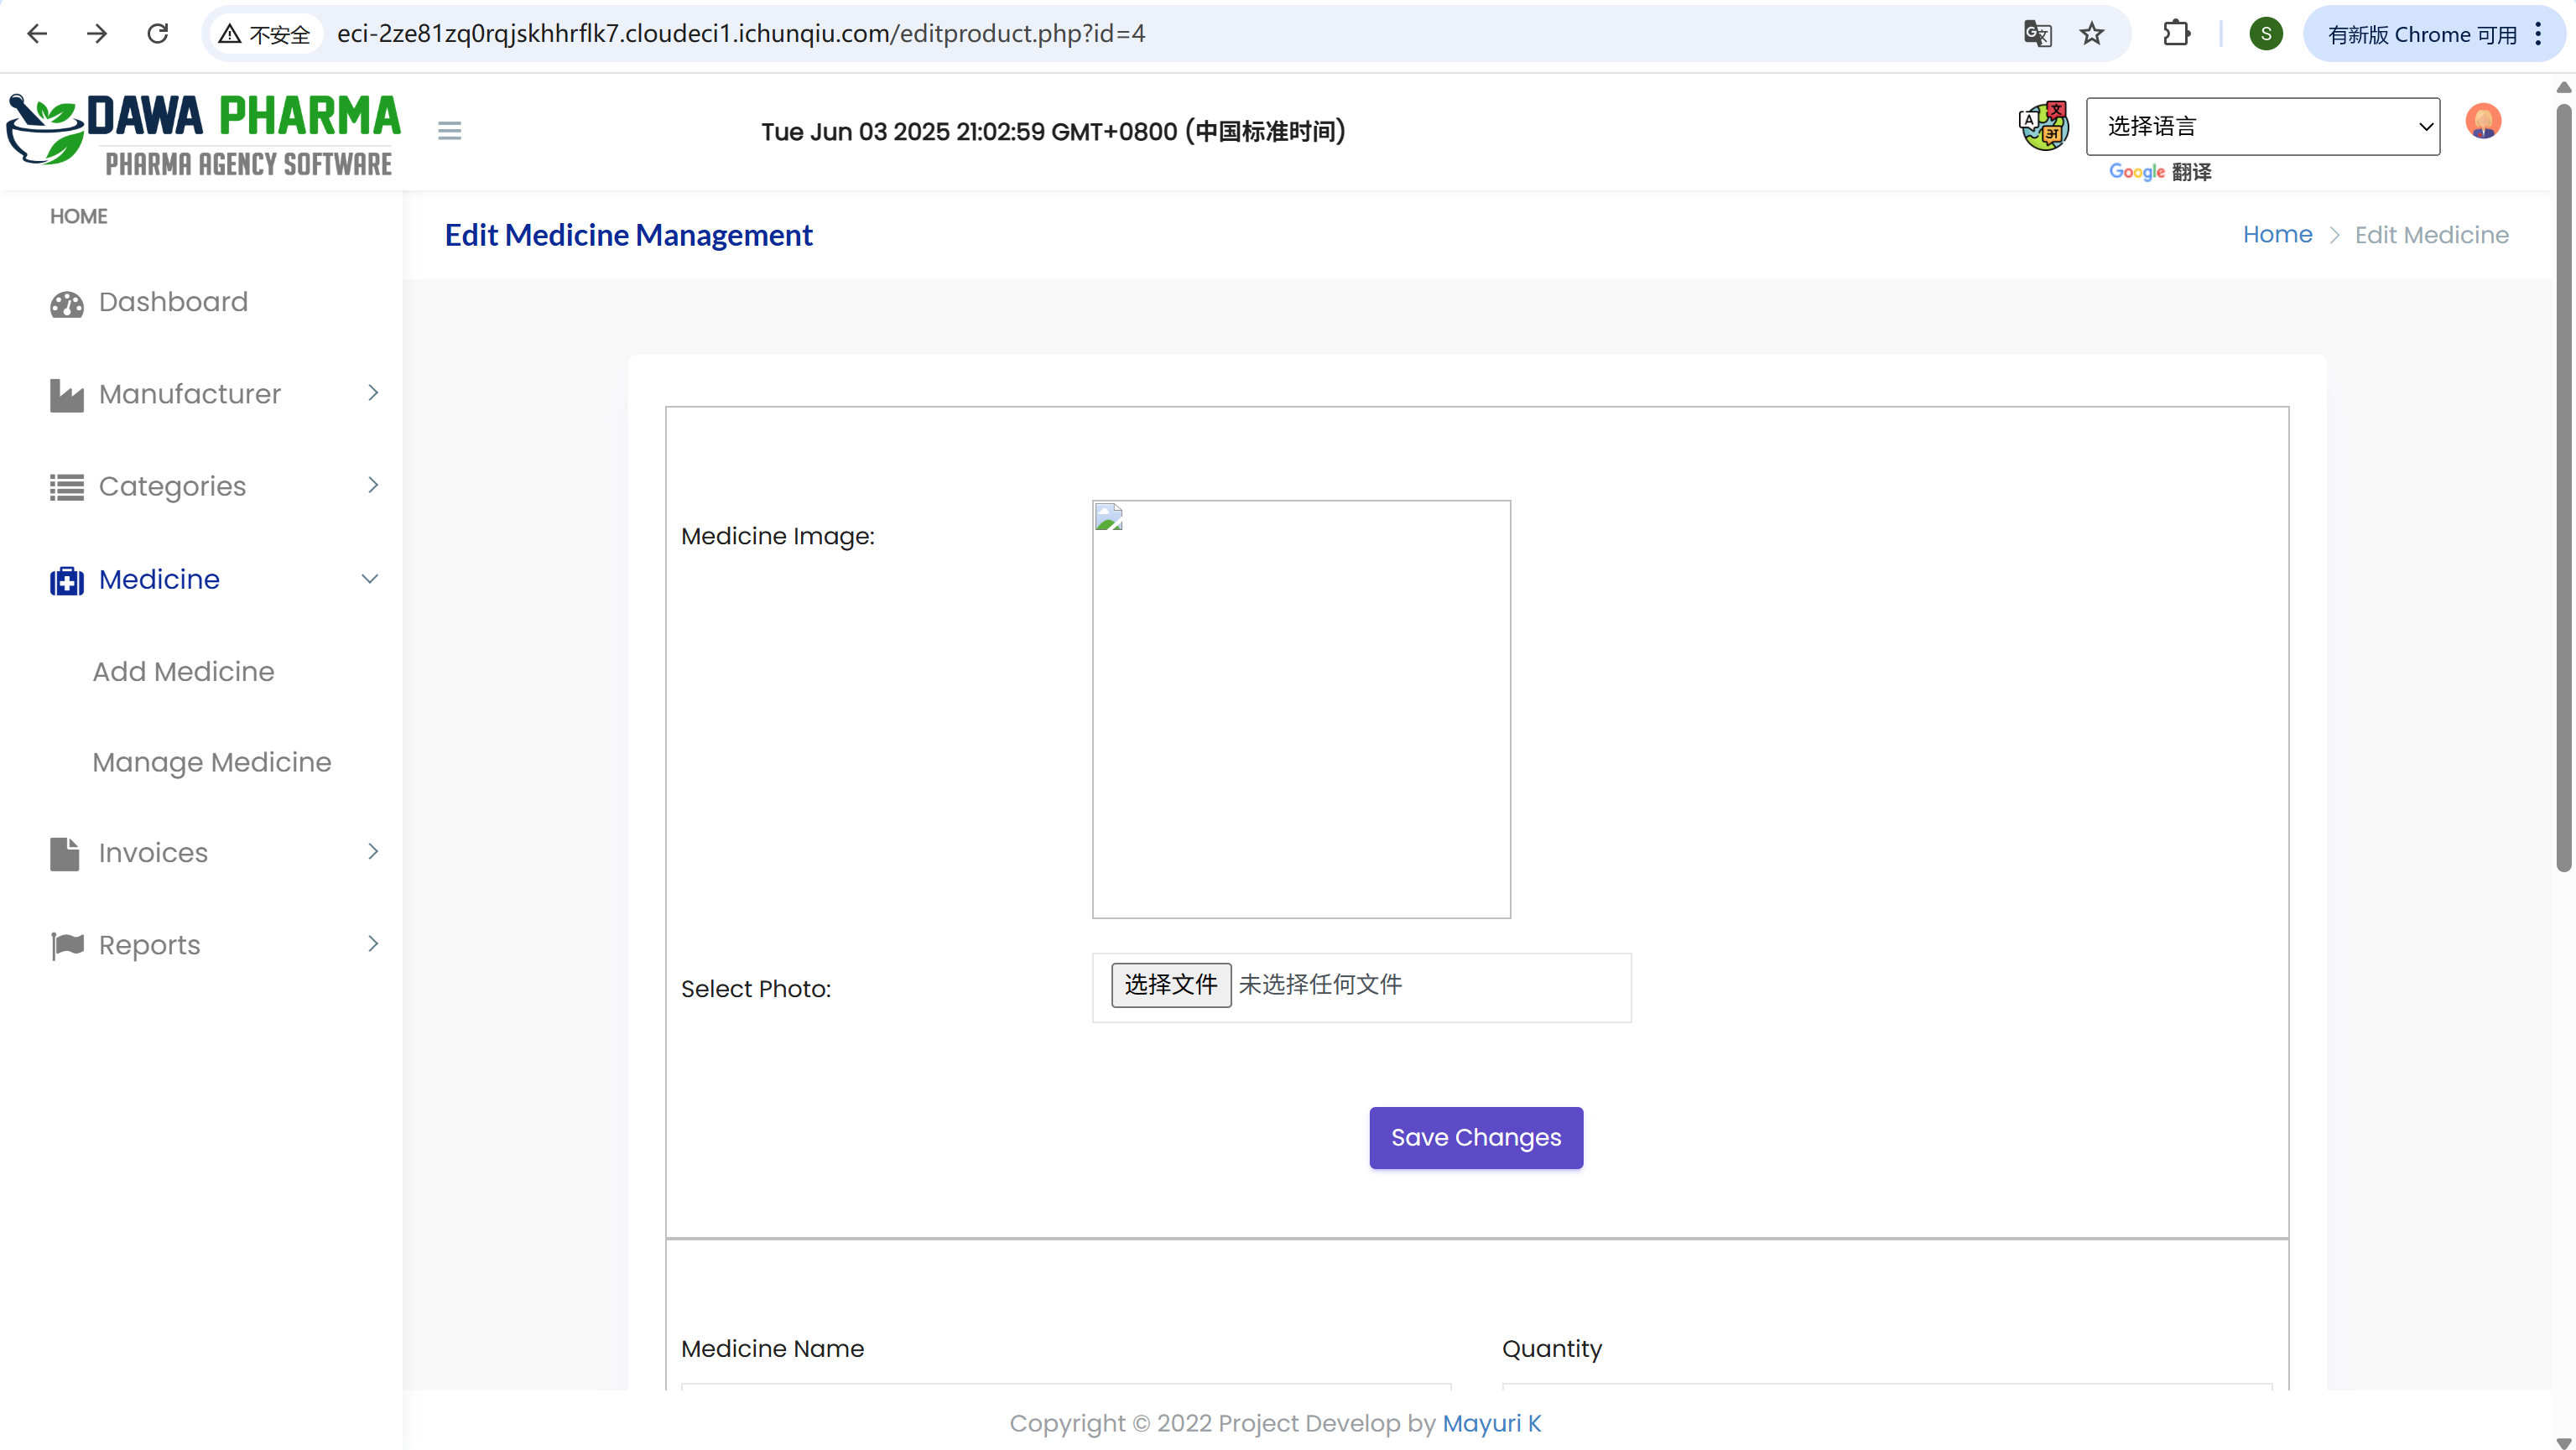Click the Manufacturer factory icon

coord(67,395)
